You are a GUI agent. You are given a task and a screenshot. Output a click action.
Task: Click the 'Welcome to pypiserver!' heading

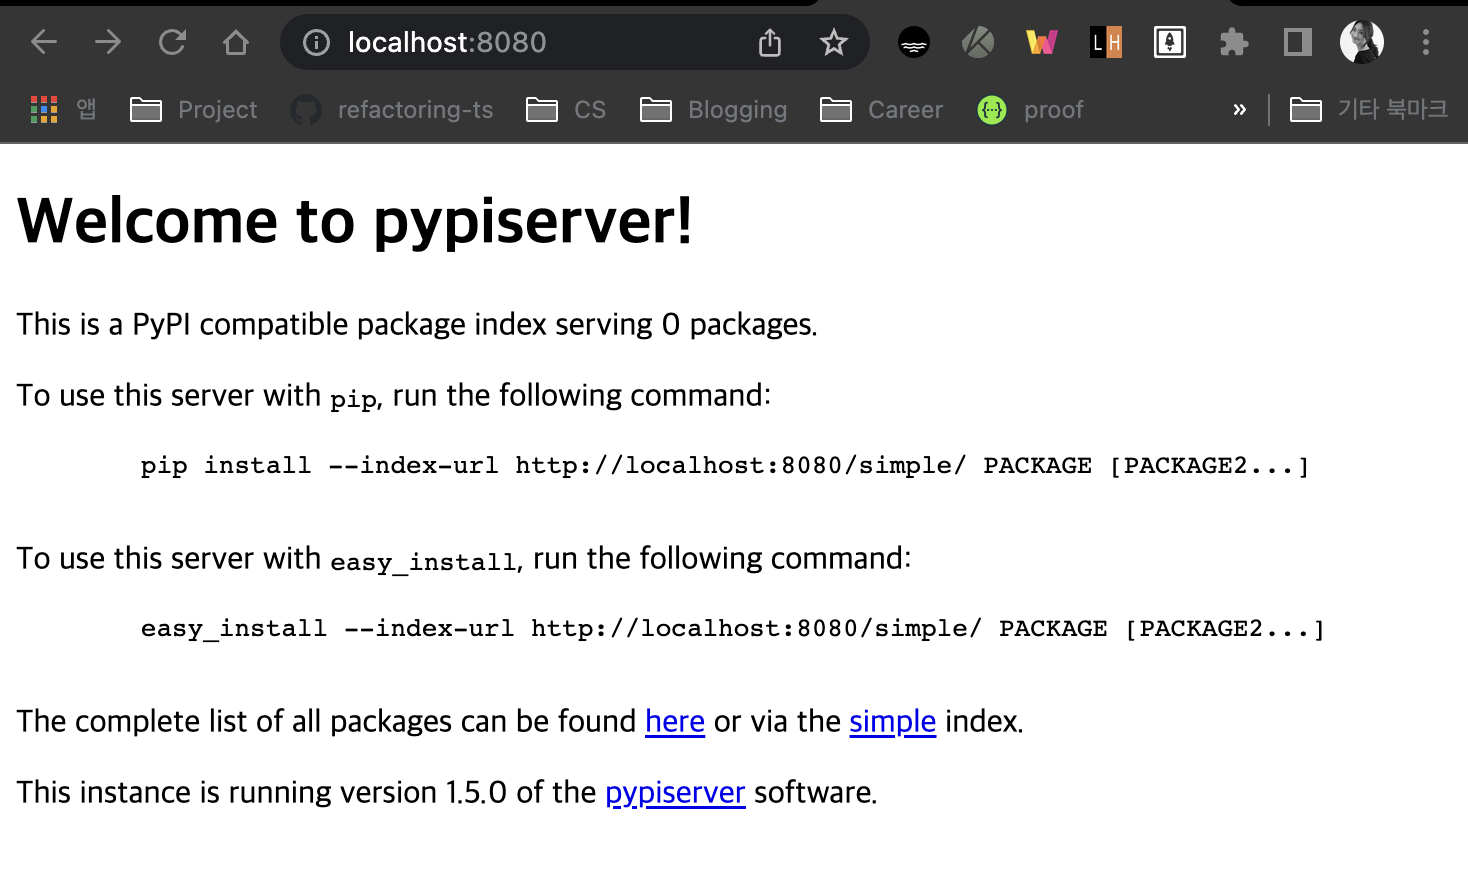click(x=355, y=221)
